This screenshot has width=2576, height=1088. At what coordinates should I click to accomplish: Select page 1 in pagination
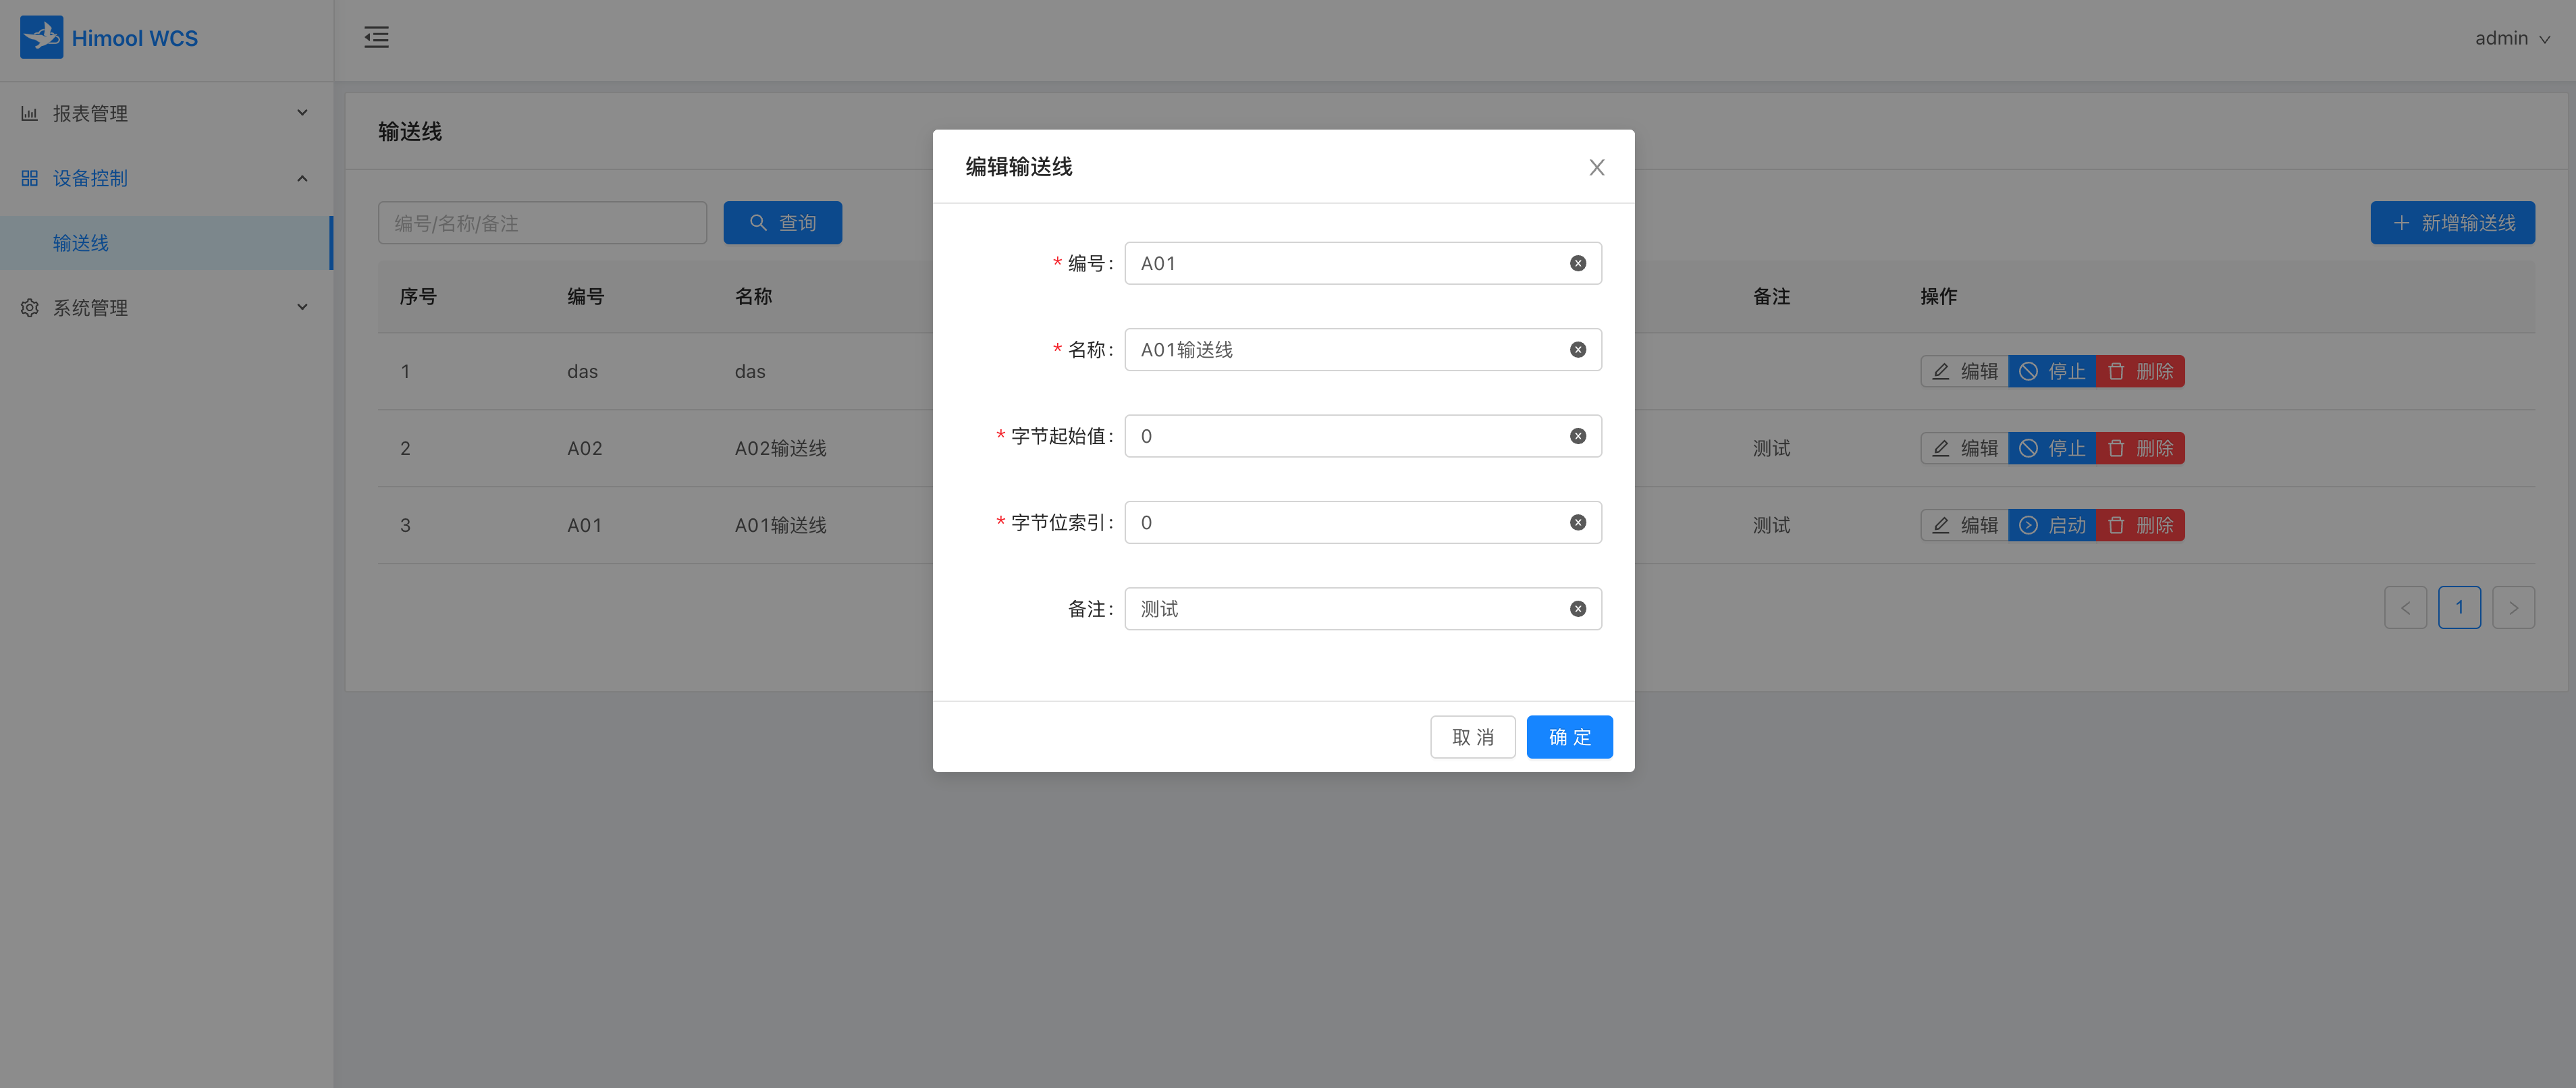coord(2459,608)
